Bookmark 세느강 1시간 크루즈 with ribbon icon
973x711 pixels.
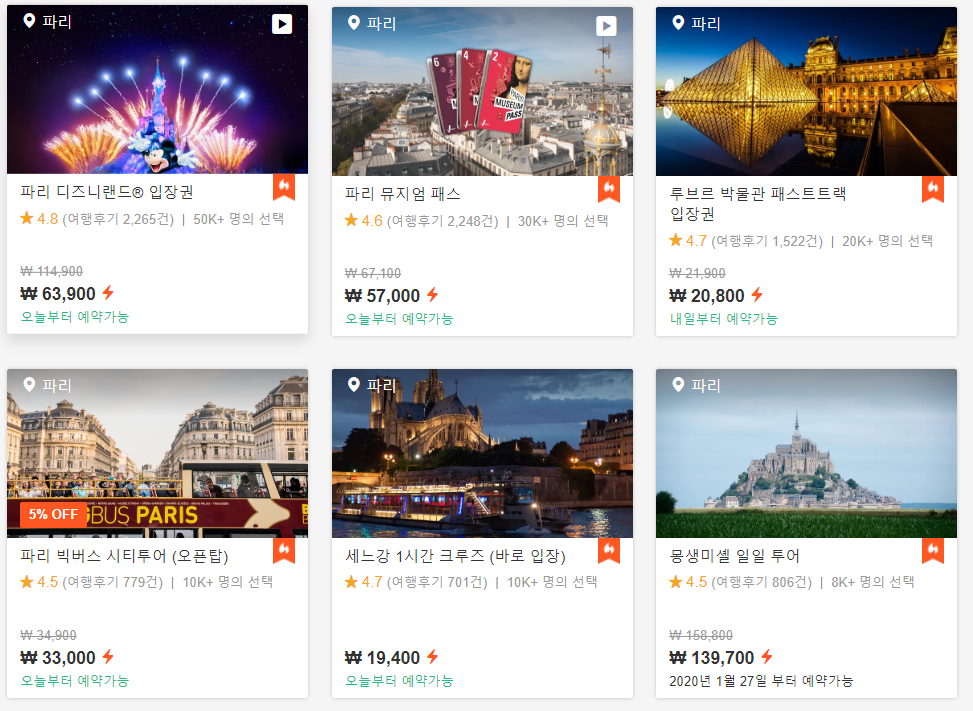[x=609, y=550]
